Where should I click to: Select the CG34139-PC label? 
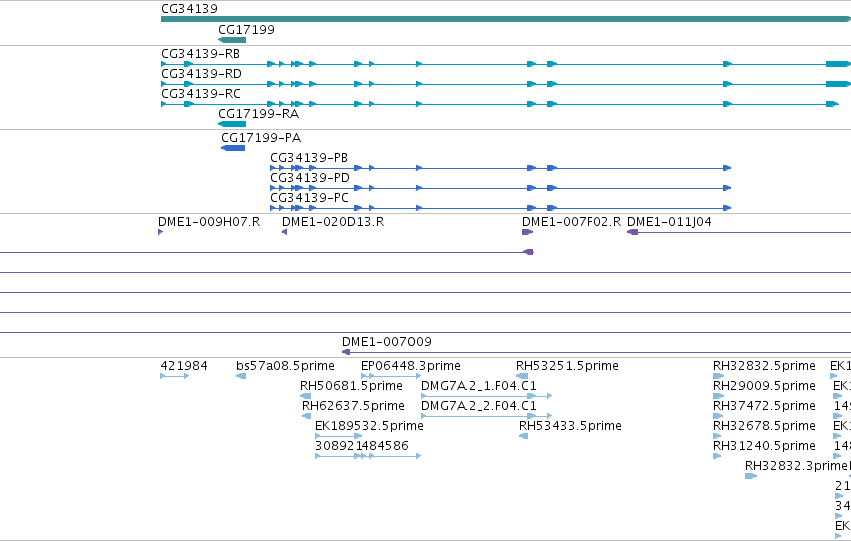(309, 198)
